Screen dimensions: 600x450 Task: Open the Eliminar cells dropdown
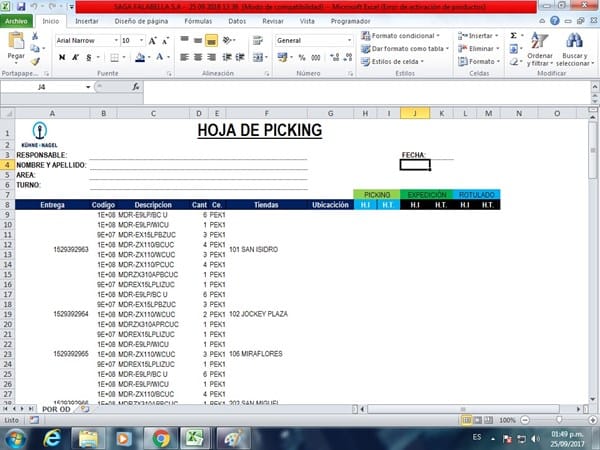(479, 49)
